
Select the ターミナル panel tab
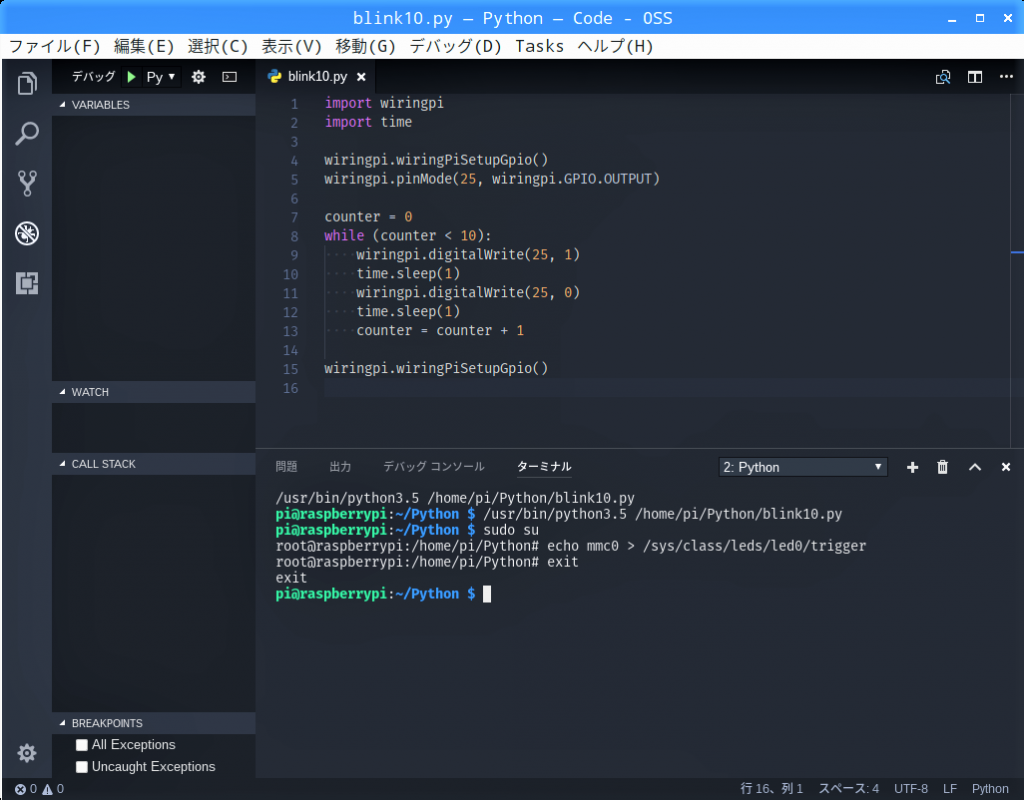point(544,466)
